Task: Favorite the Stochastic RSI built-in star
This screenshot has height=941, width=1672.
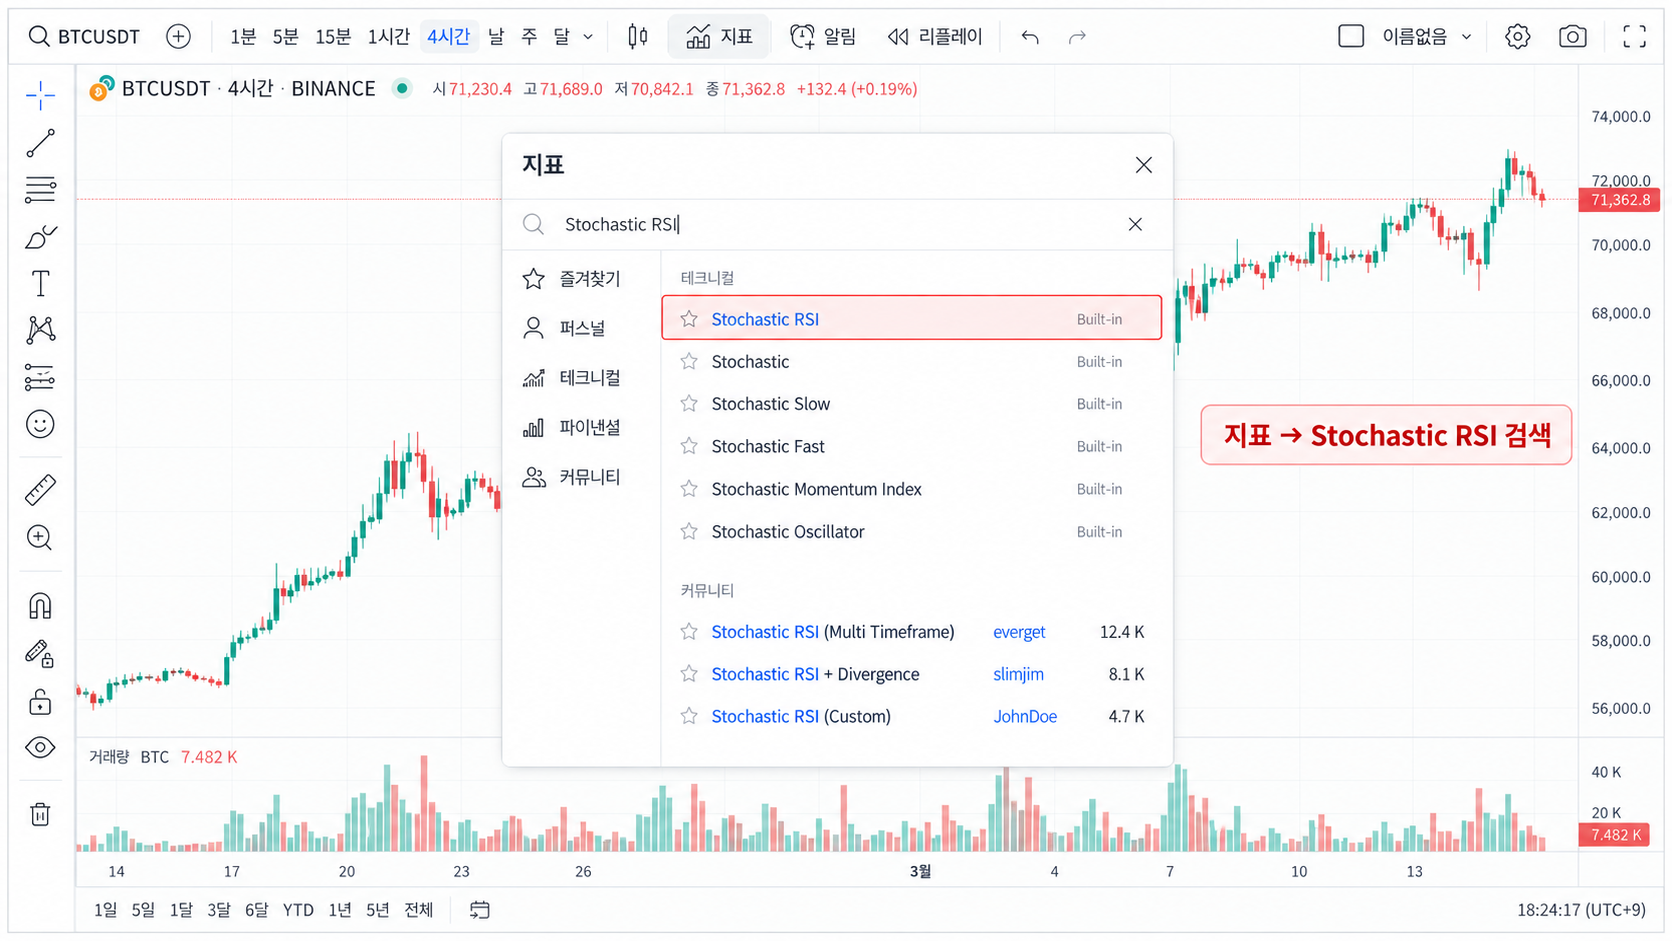Action: 689,319
